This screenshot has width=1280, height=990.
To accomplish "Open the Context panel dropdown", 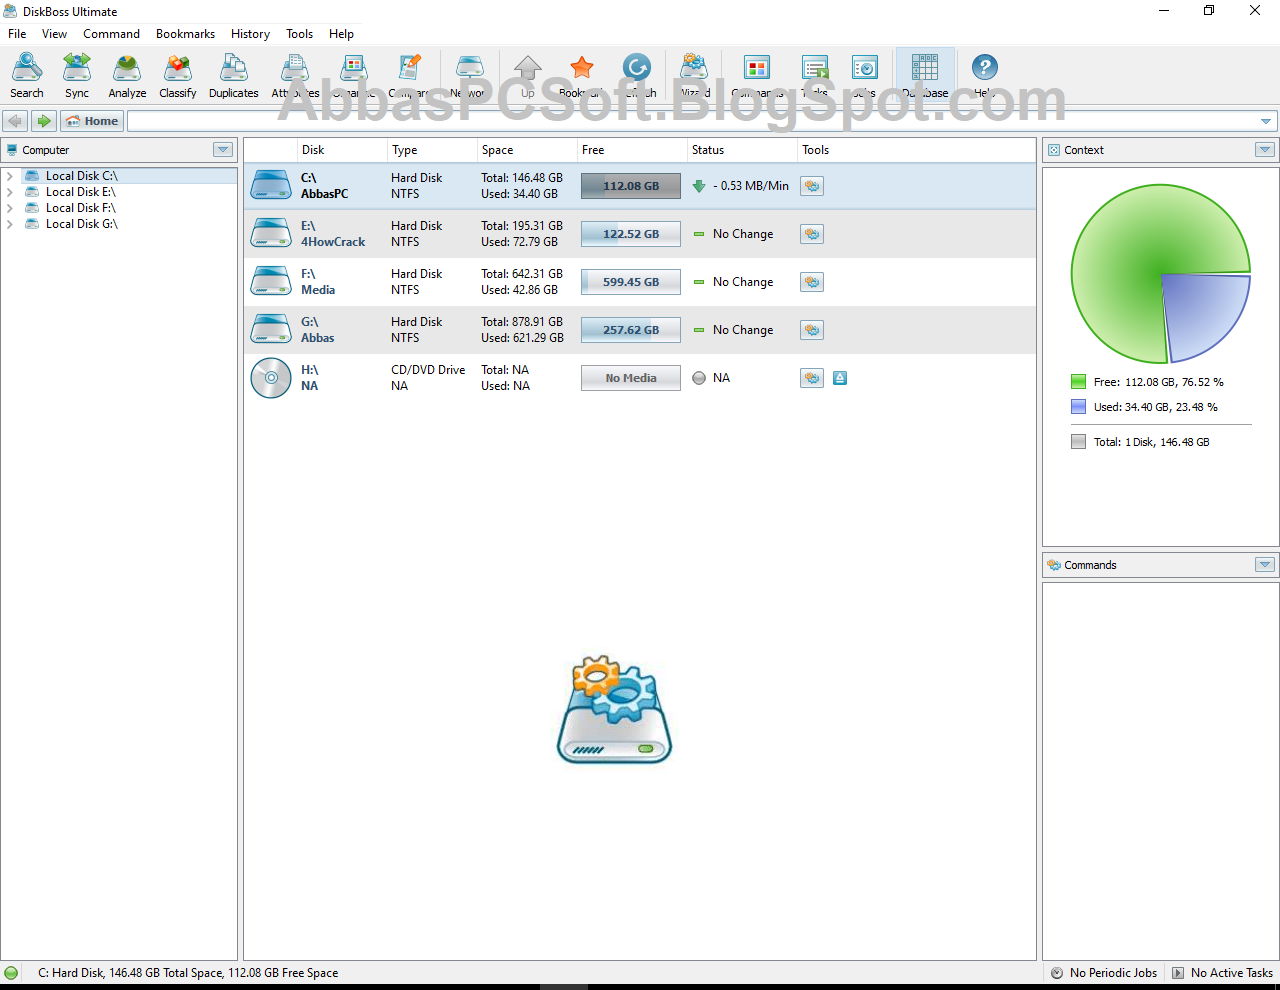I will (x=1265, y=150).
